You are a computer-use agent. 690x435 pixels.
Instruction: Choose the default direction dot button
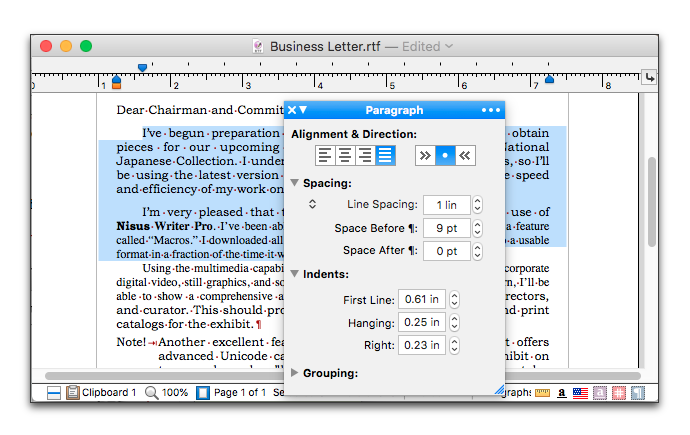point(446,155)
